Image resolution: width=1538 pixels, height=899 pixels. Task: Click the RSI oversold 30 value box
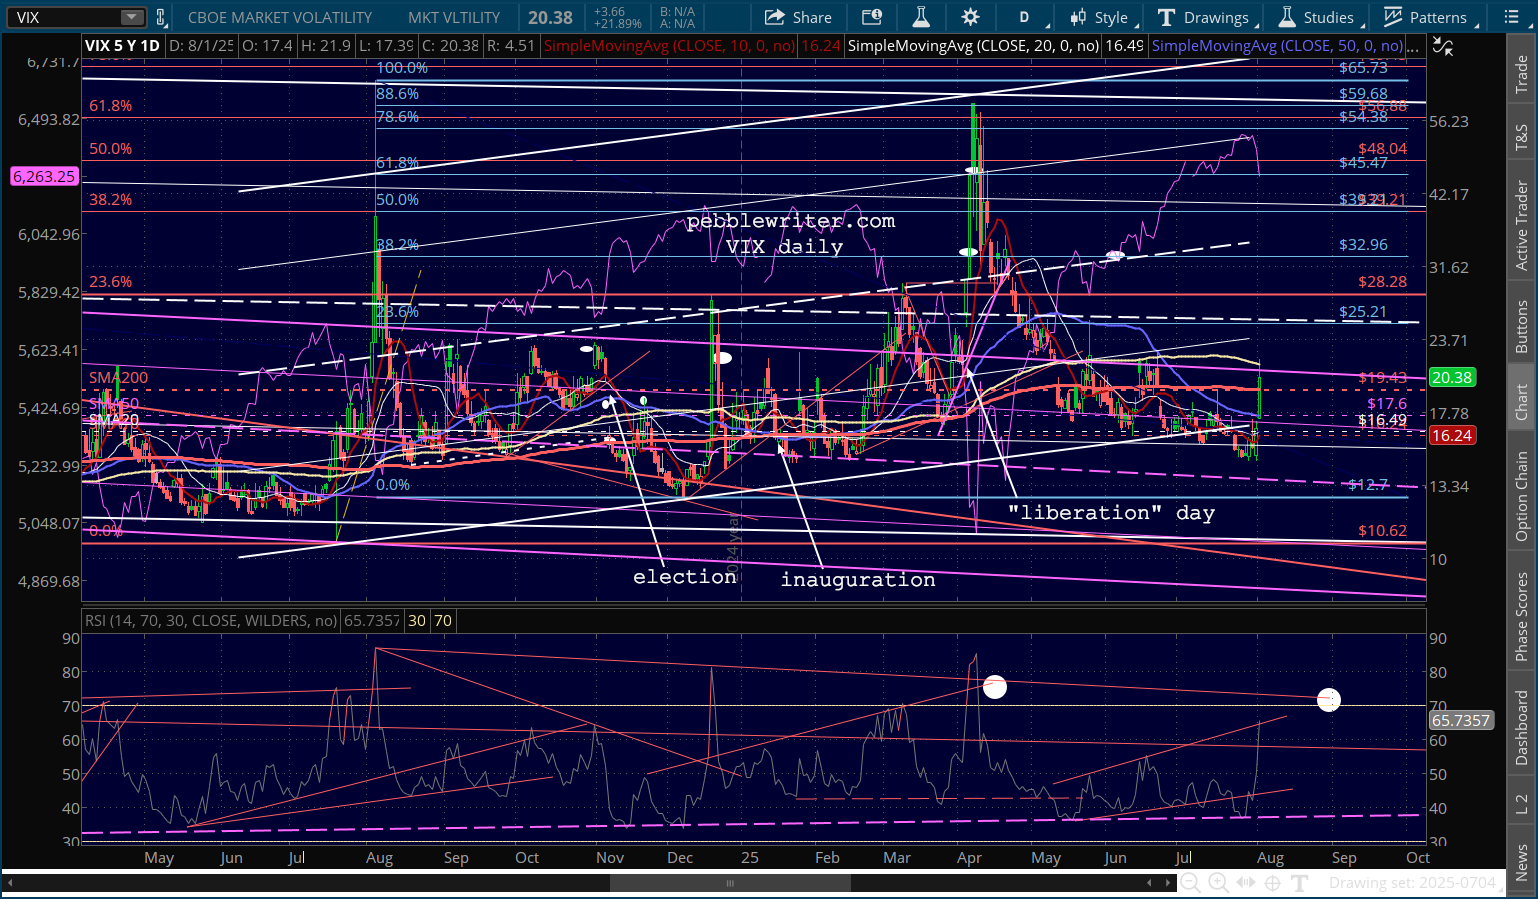tap(417, 621)
